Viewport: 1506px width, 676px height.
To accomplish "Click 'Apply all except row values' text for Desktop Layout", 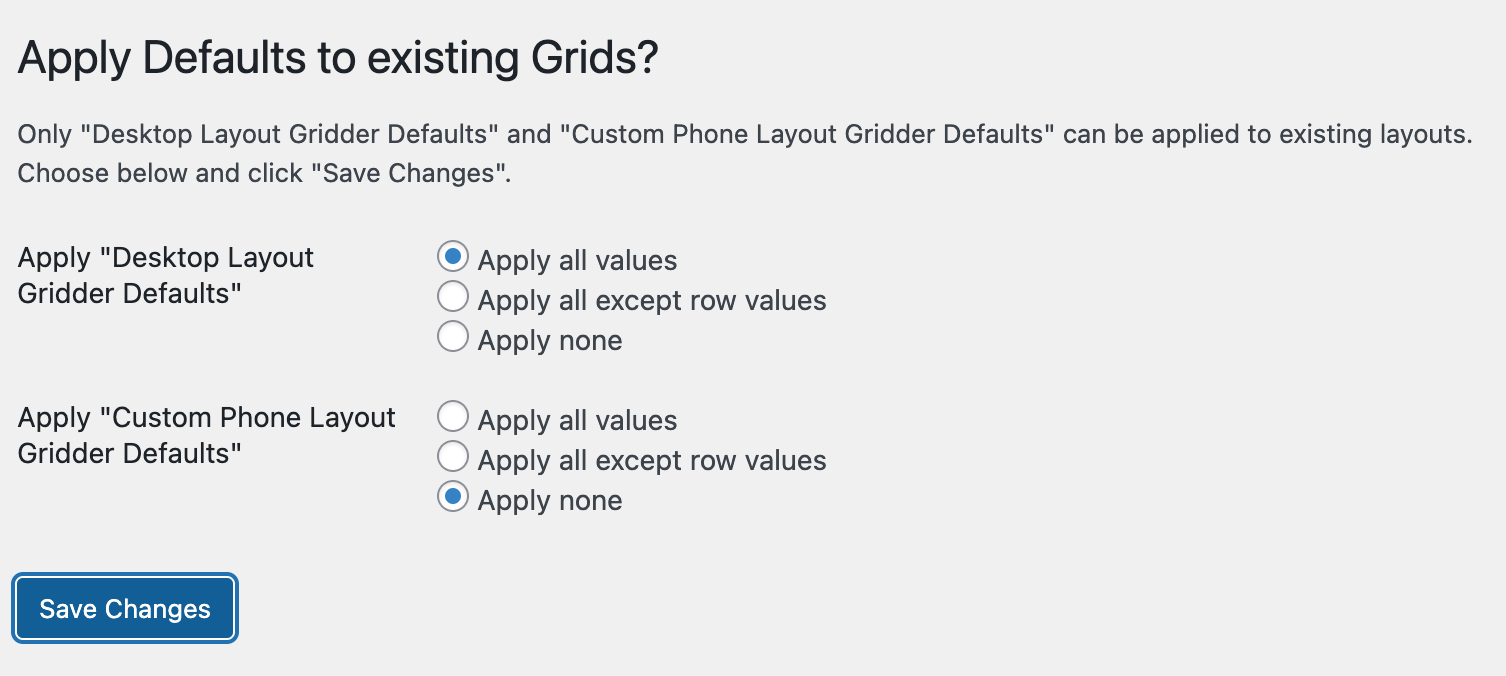I will [652, 301].
